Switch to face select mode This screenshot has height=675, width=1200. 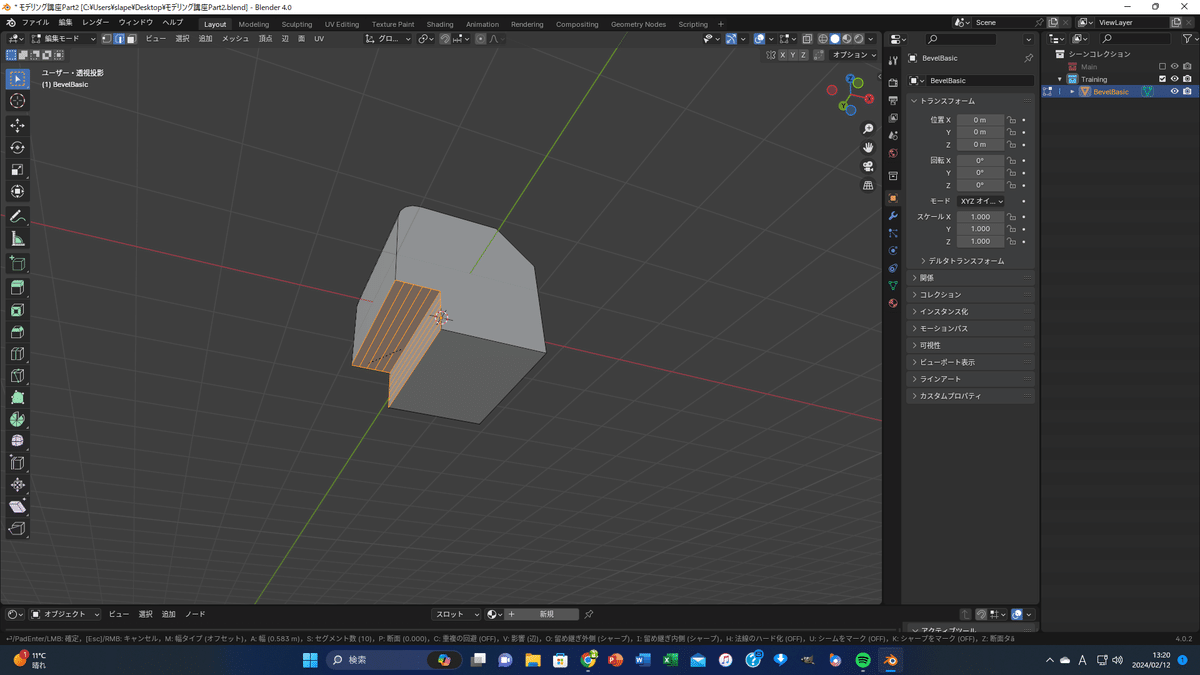[131, 39]
